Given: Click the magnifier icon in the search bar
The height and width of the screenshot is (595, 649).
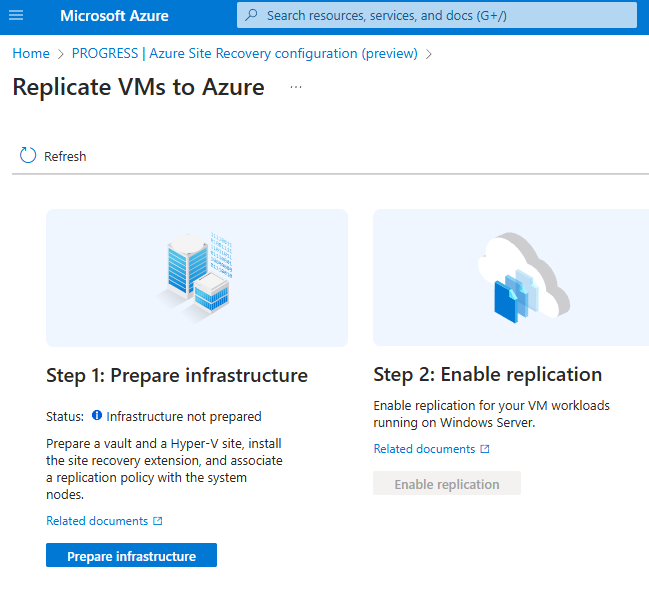Looking at the screenshot, I should point(251,16).
